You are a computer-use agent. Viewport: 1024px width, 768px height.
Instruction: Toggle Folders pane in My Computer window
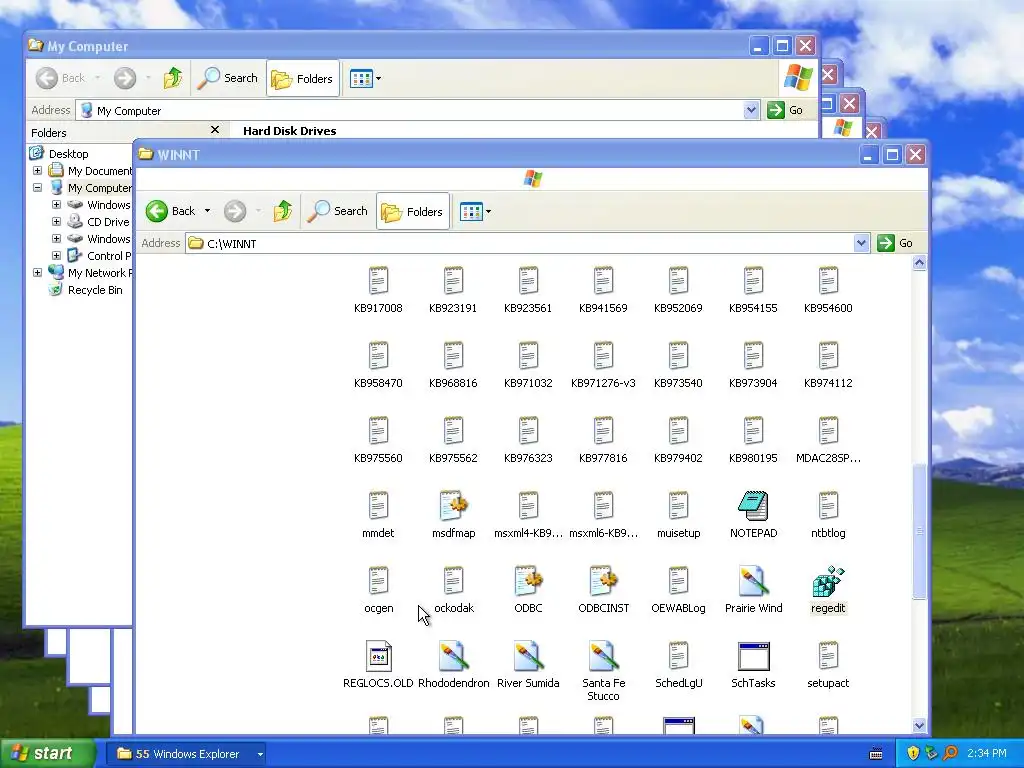click(x=303, y=78)
